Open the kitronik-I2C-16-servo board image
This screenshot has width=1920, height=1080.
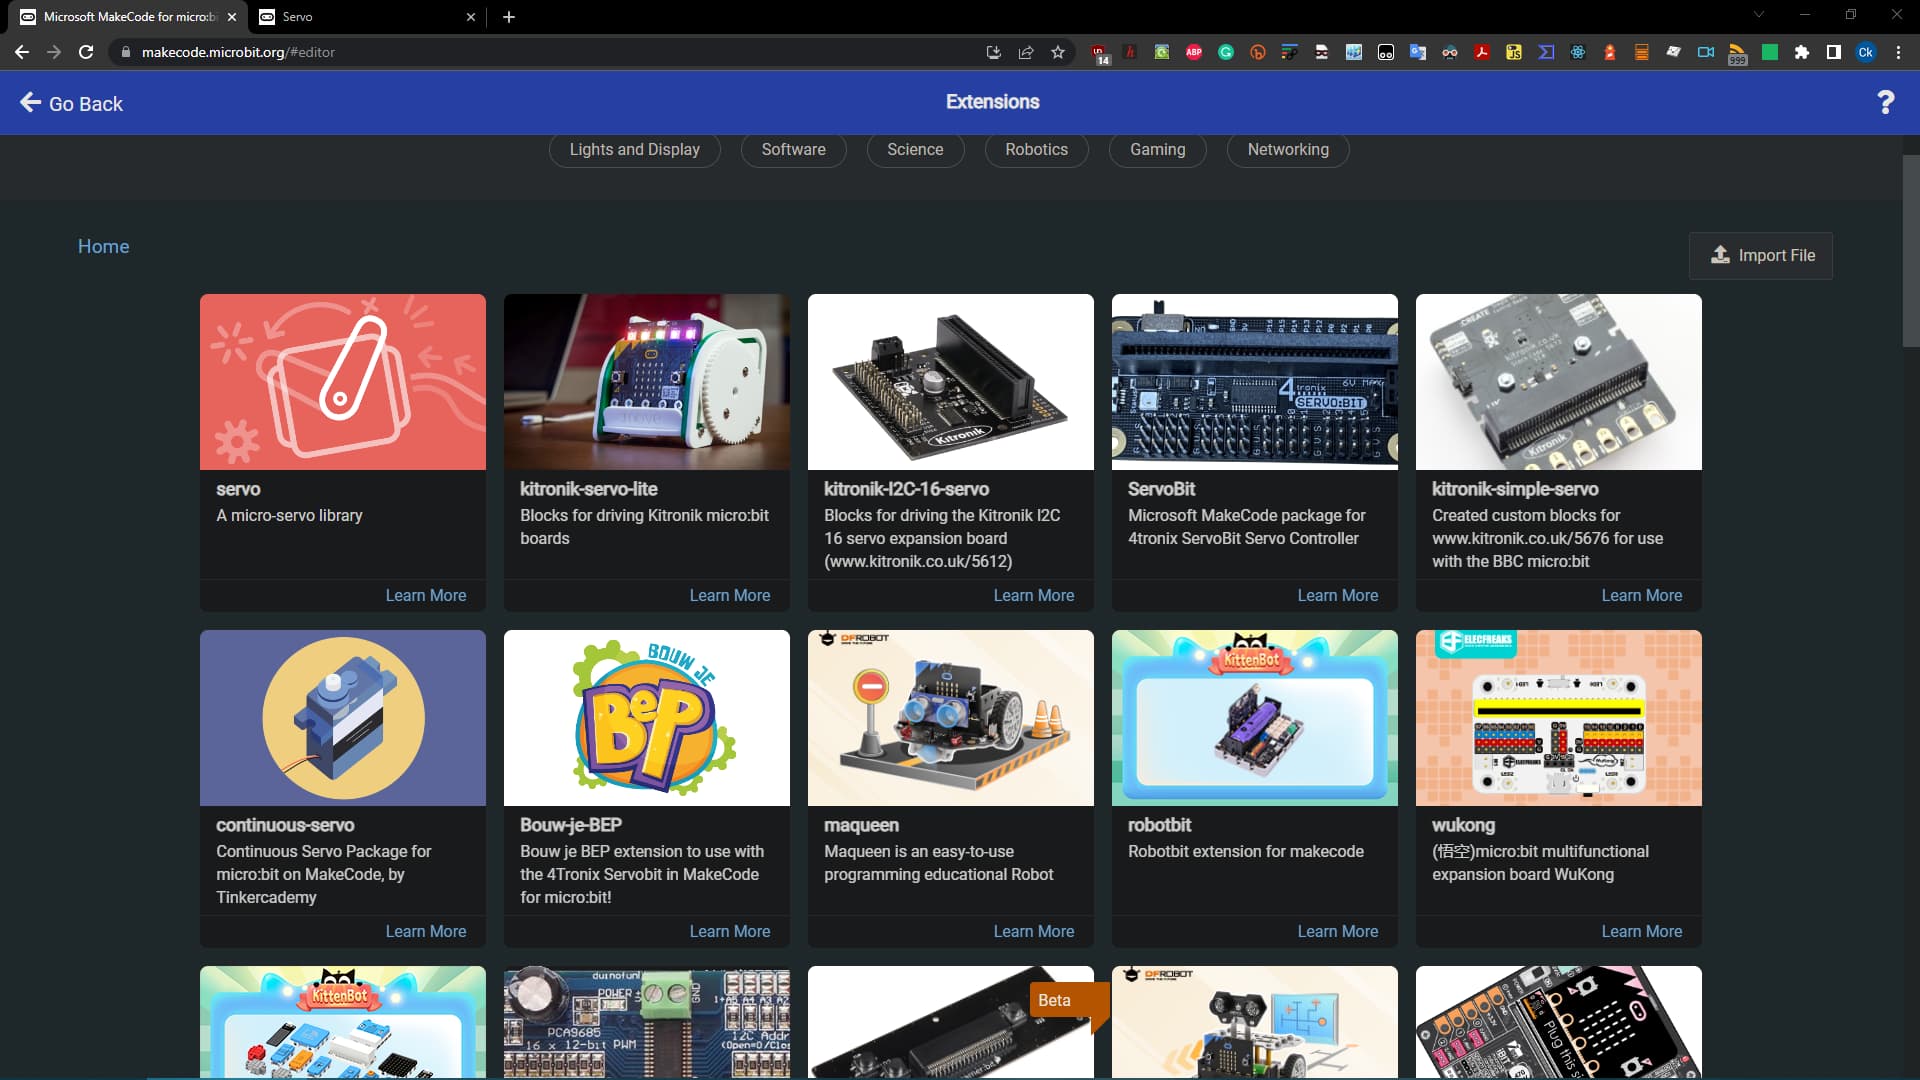951,382
